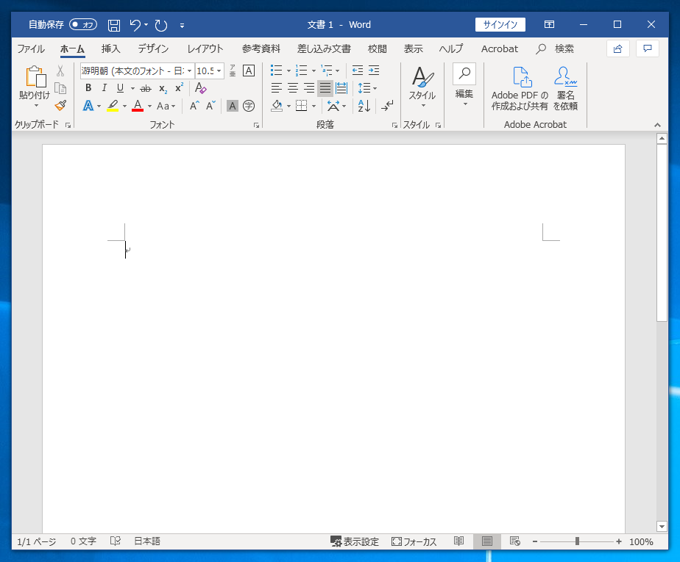Click the Sign in button
This screenshot has height=562, width=680.
coord(500,25)
